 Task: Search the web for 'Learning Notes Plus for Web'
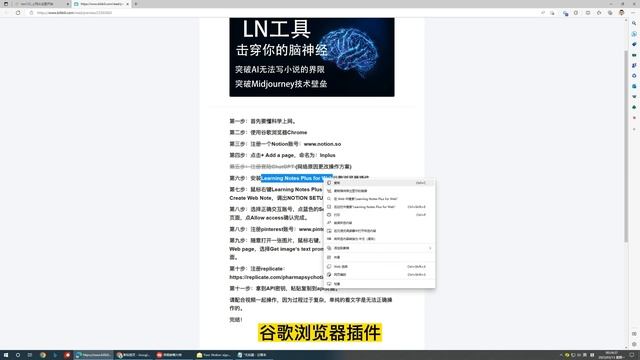click(x=380, y=199)
